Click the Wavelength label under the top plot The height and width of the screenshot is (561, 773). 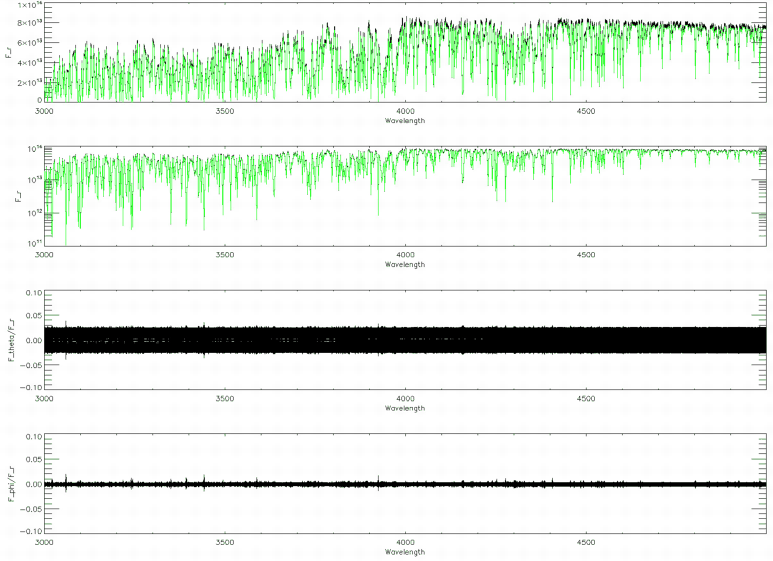pyautogui.click(x=404, y=120)
